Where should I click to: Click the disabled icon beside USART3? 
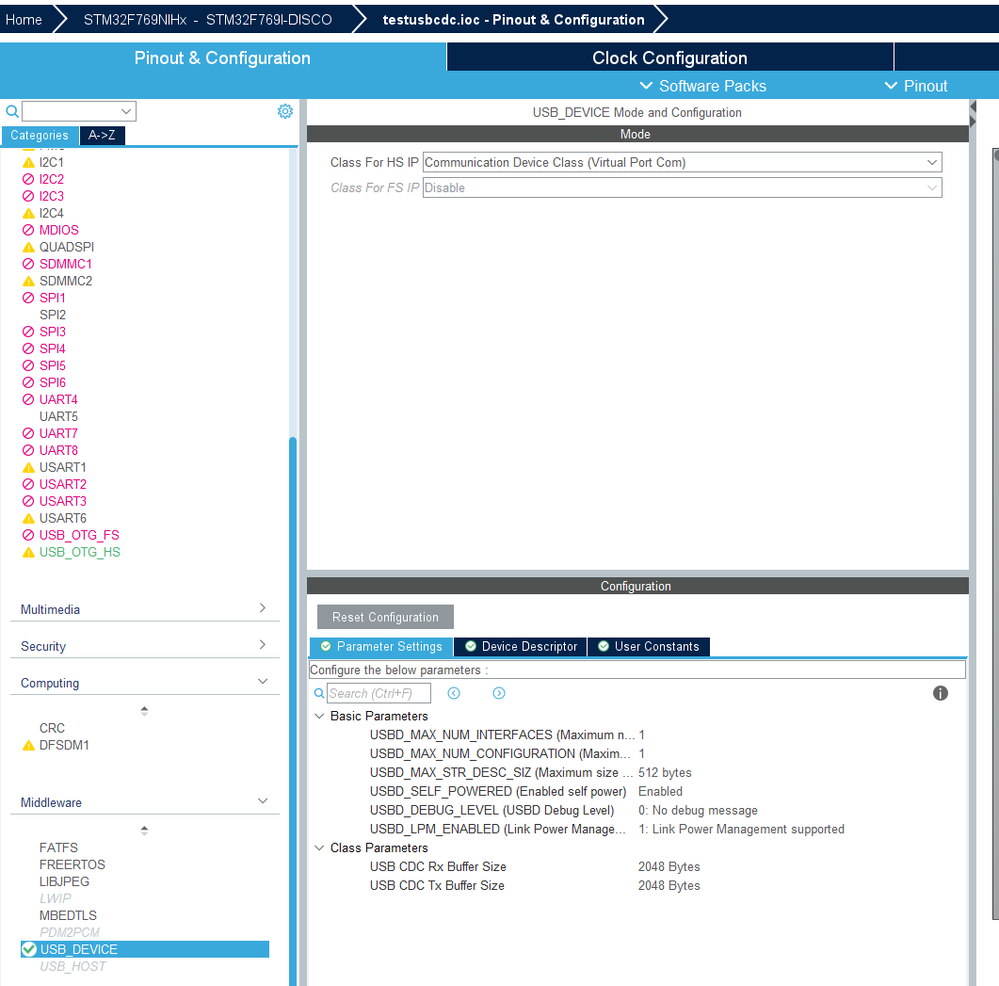[28, 501]
